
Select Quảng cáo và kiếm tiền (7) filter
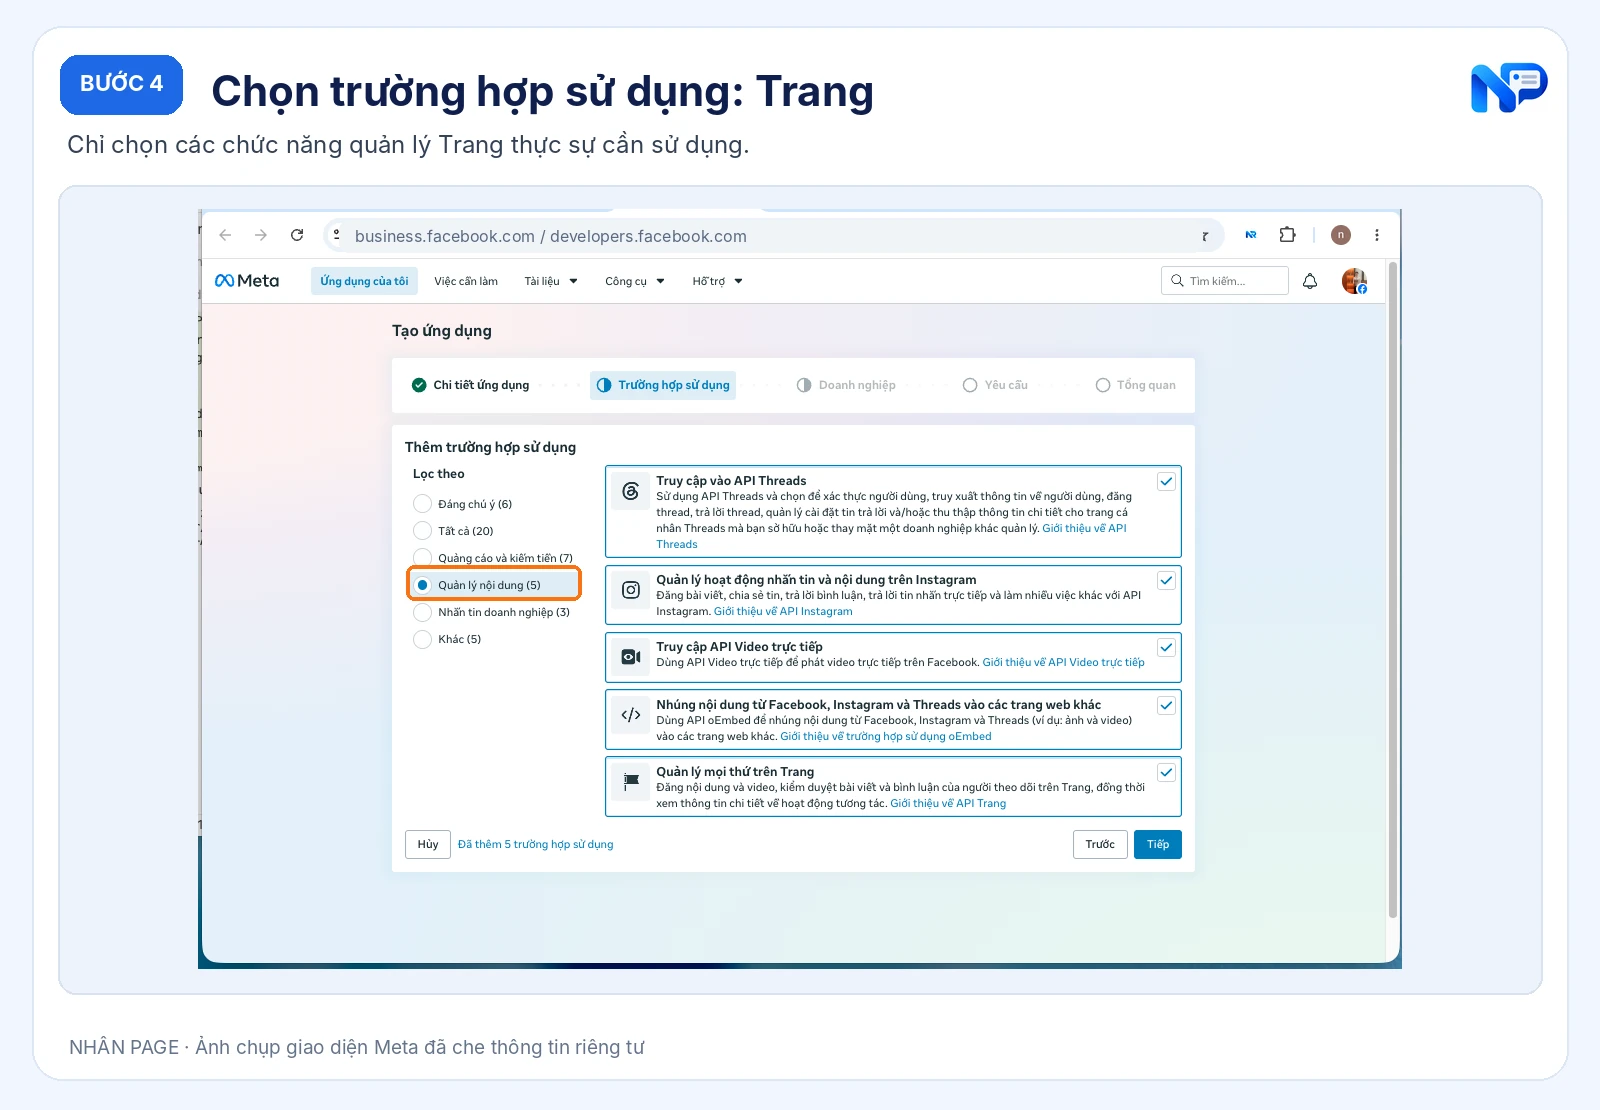423,558
